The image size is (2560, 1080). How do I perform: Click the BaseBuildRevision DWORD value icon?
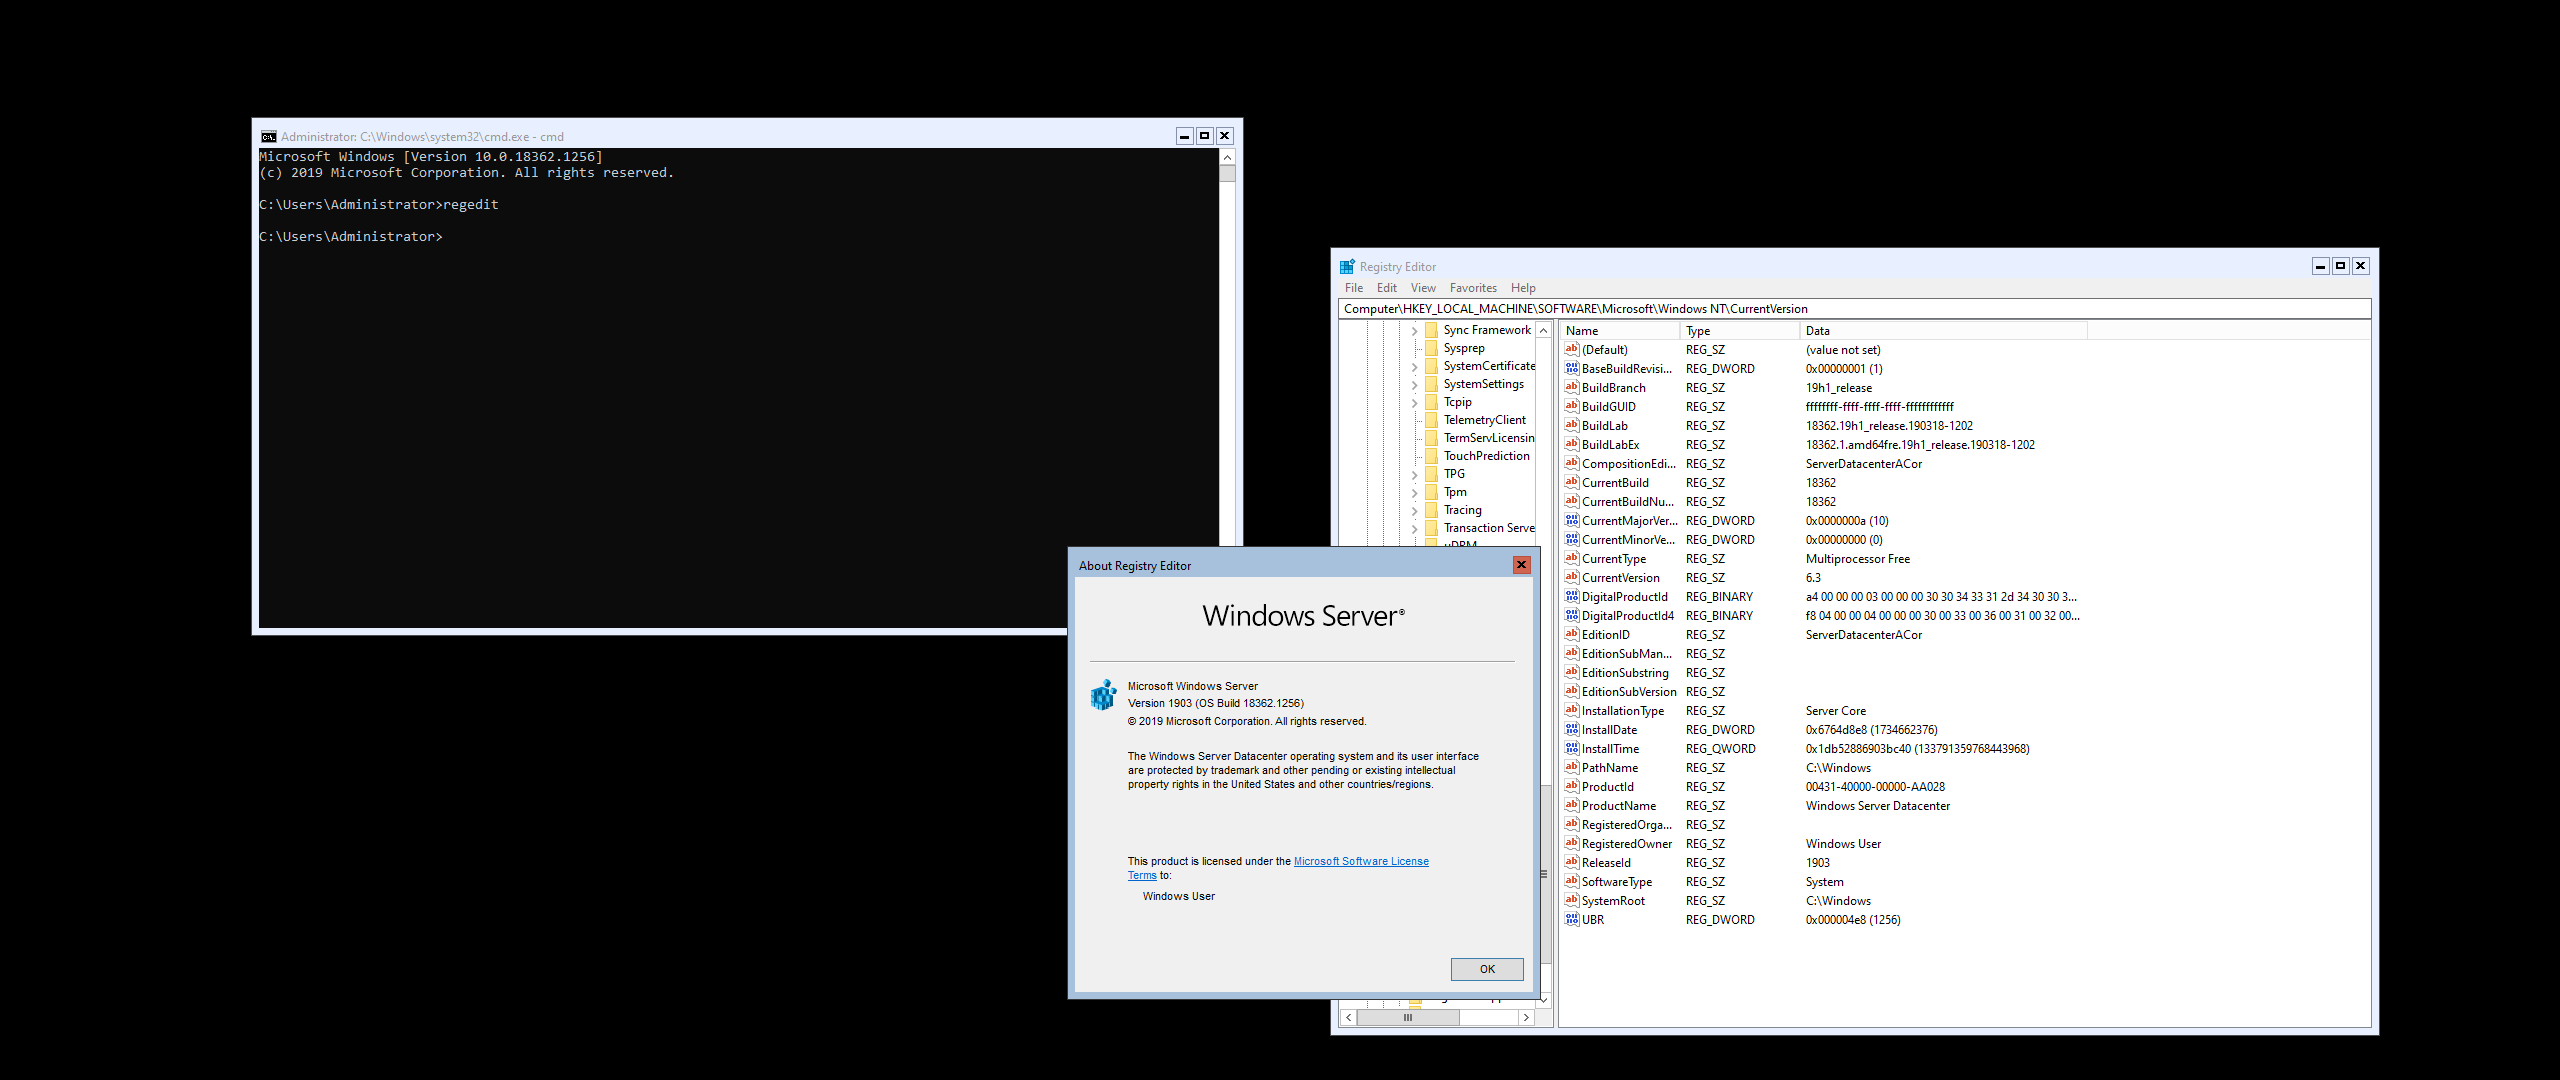click(1572, 368)
